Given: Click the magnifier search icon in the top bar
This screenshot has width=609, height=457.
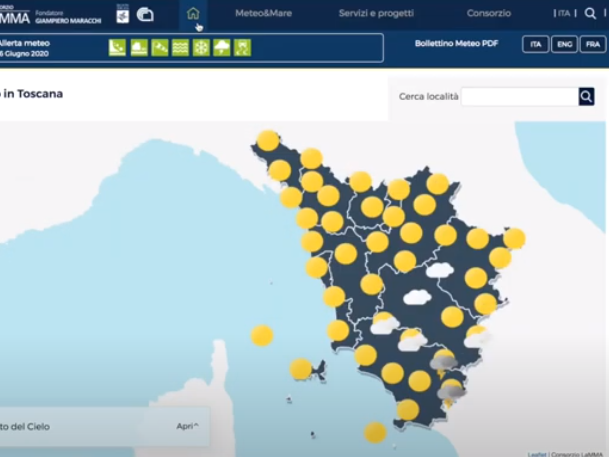Looking at the screenshot, I should pos(590,14).
